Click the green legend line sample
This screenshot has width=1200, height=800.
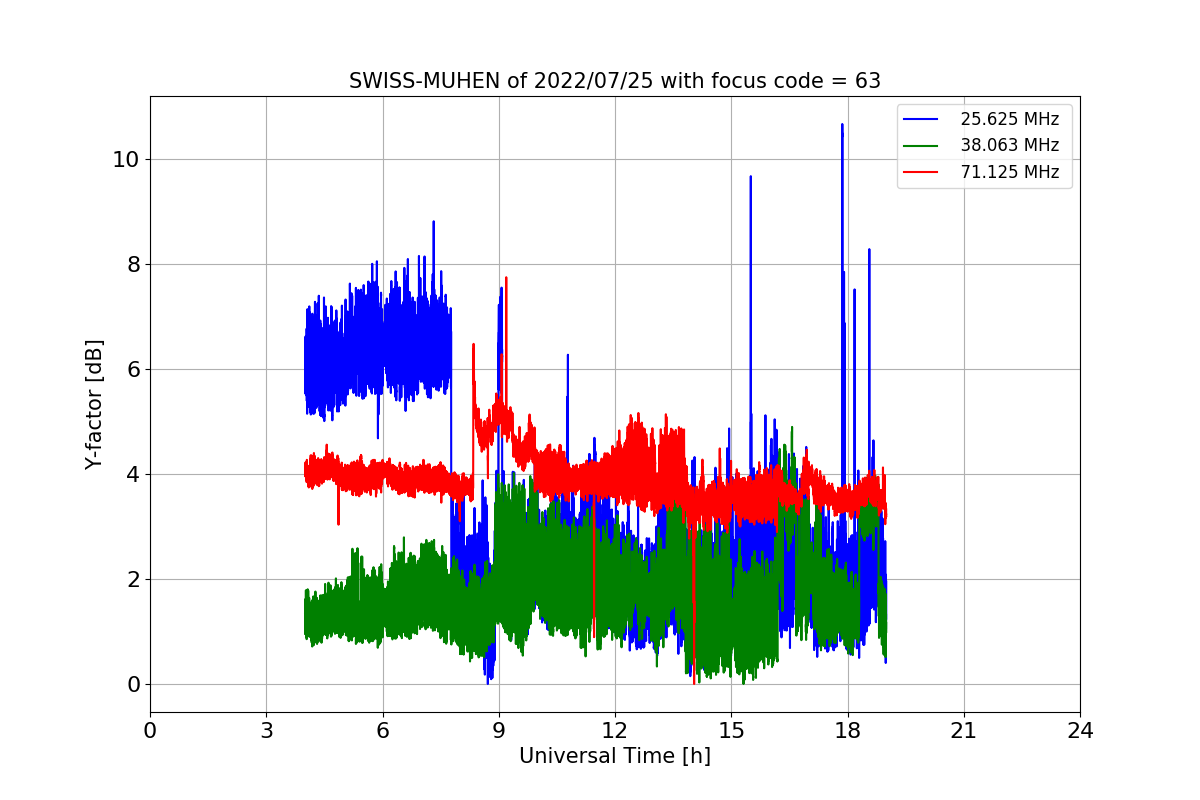922,145
